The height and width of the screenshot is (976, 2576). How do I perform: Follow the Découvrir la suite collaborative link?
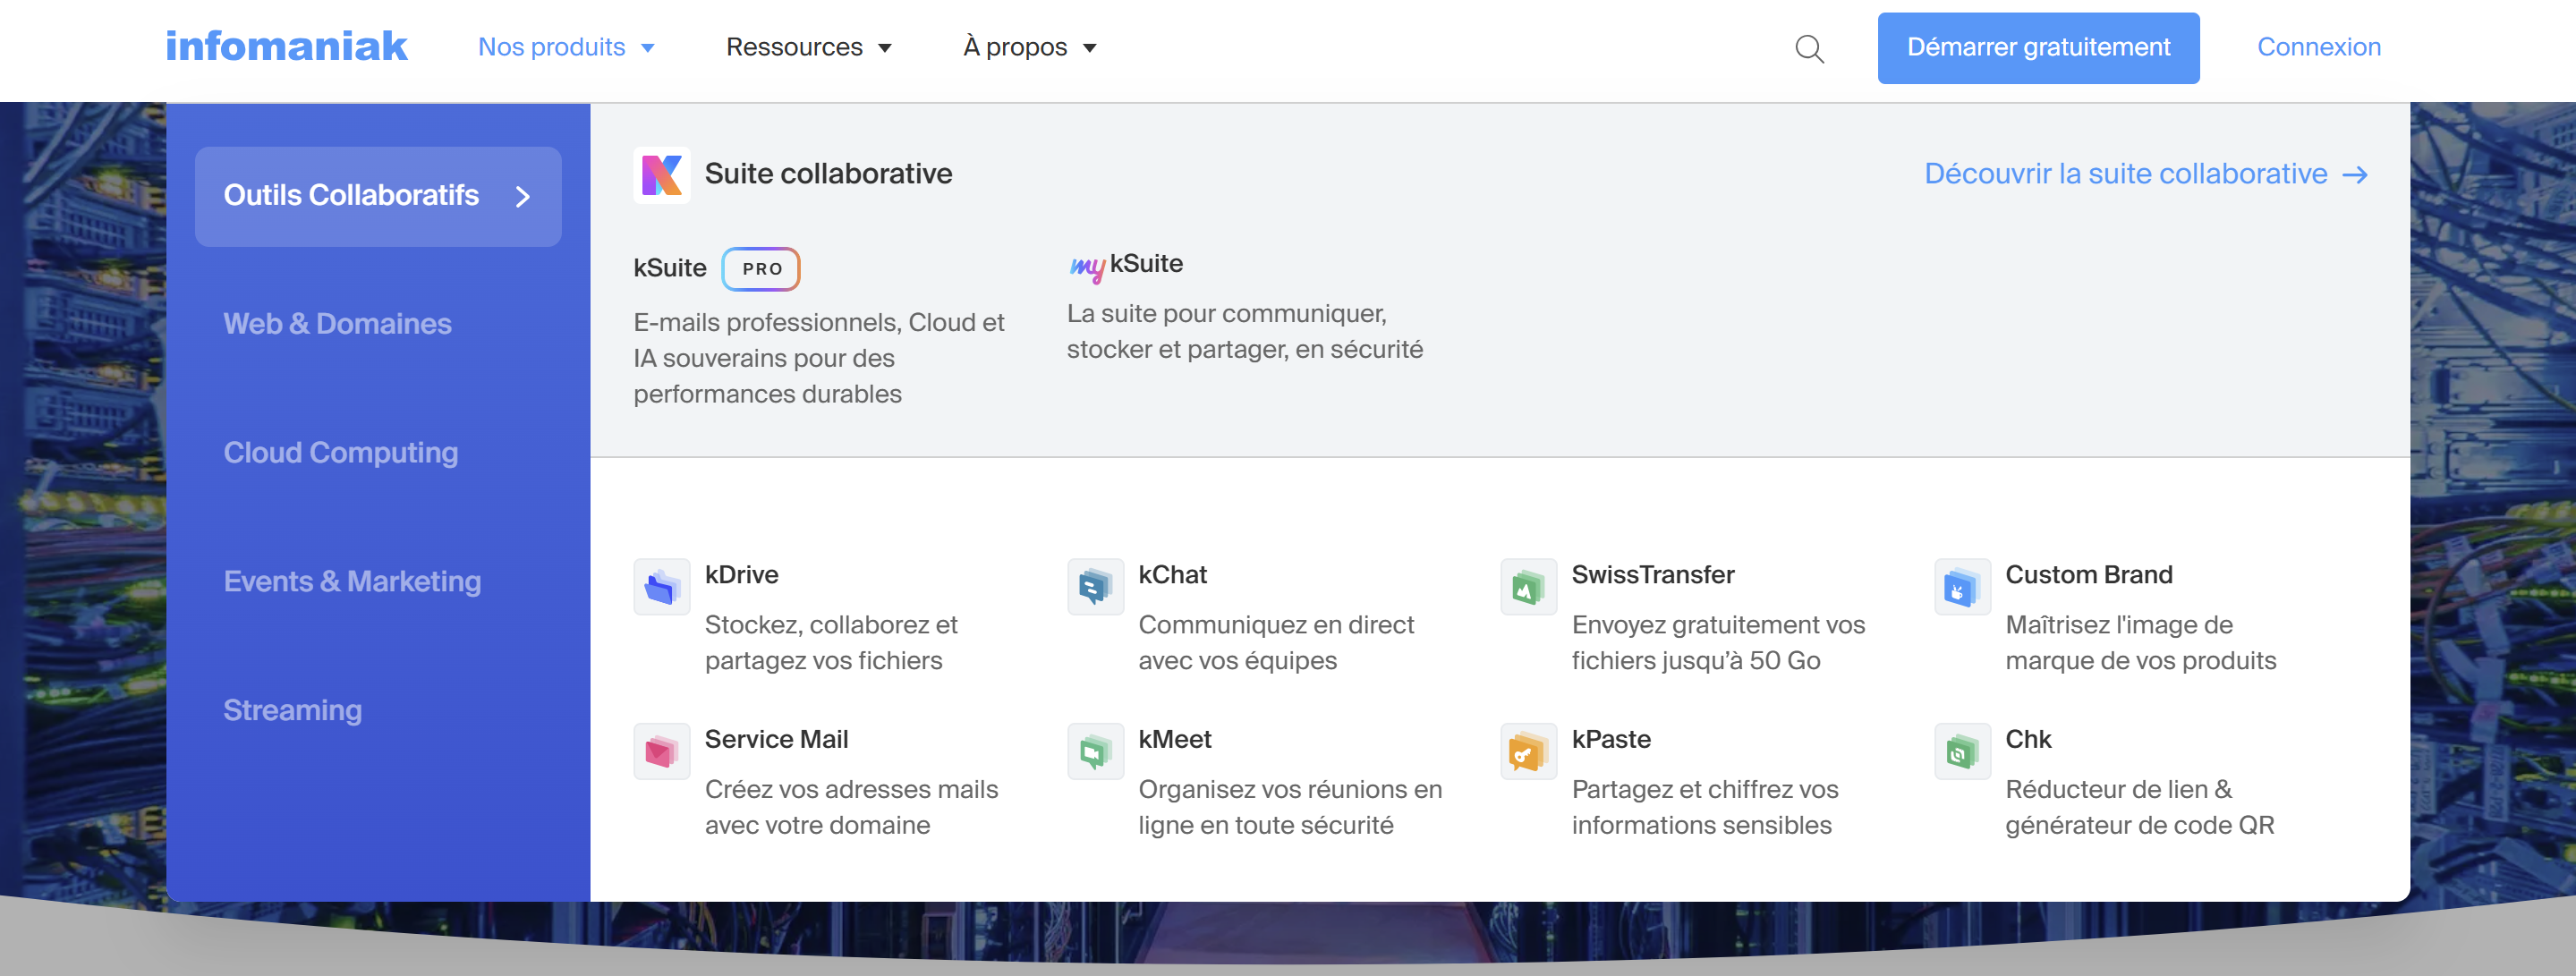(2145, 174)
